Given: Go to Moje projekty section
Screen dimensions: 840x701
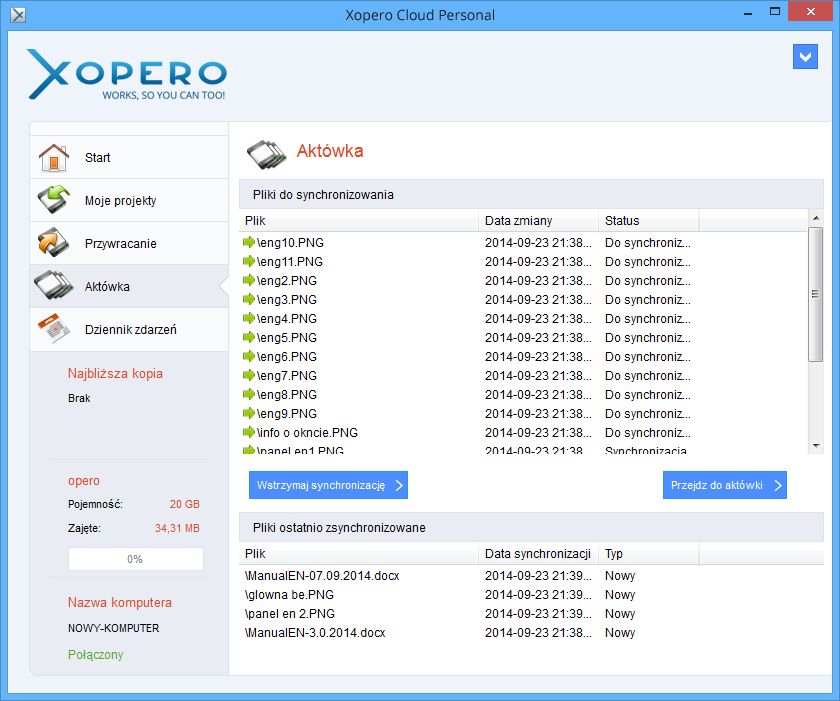Looking at the screenshot, I should [x=129, y=200].
